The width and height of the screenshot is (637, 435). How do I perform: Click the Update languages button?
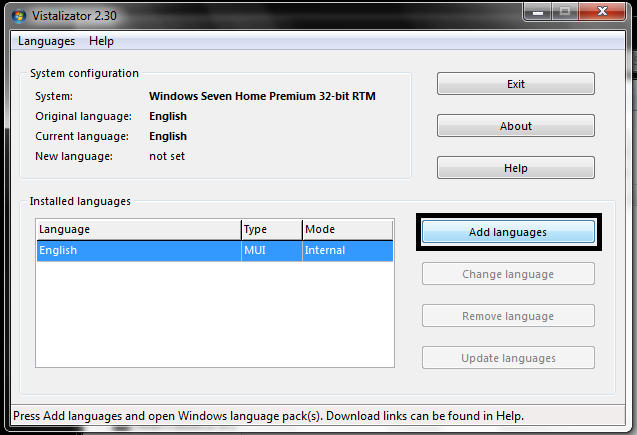point(508,358)
